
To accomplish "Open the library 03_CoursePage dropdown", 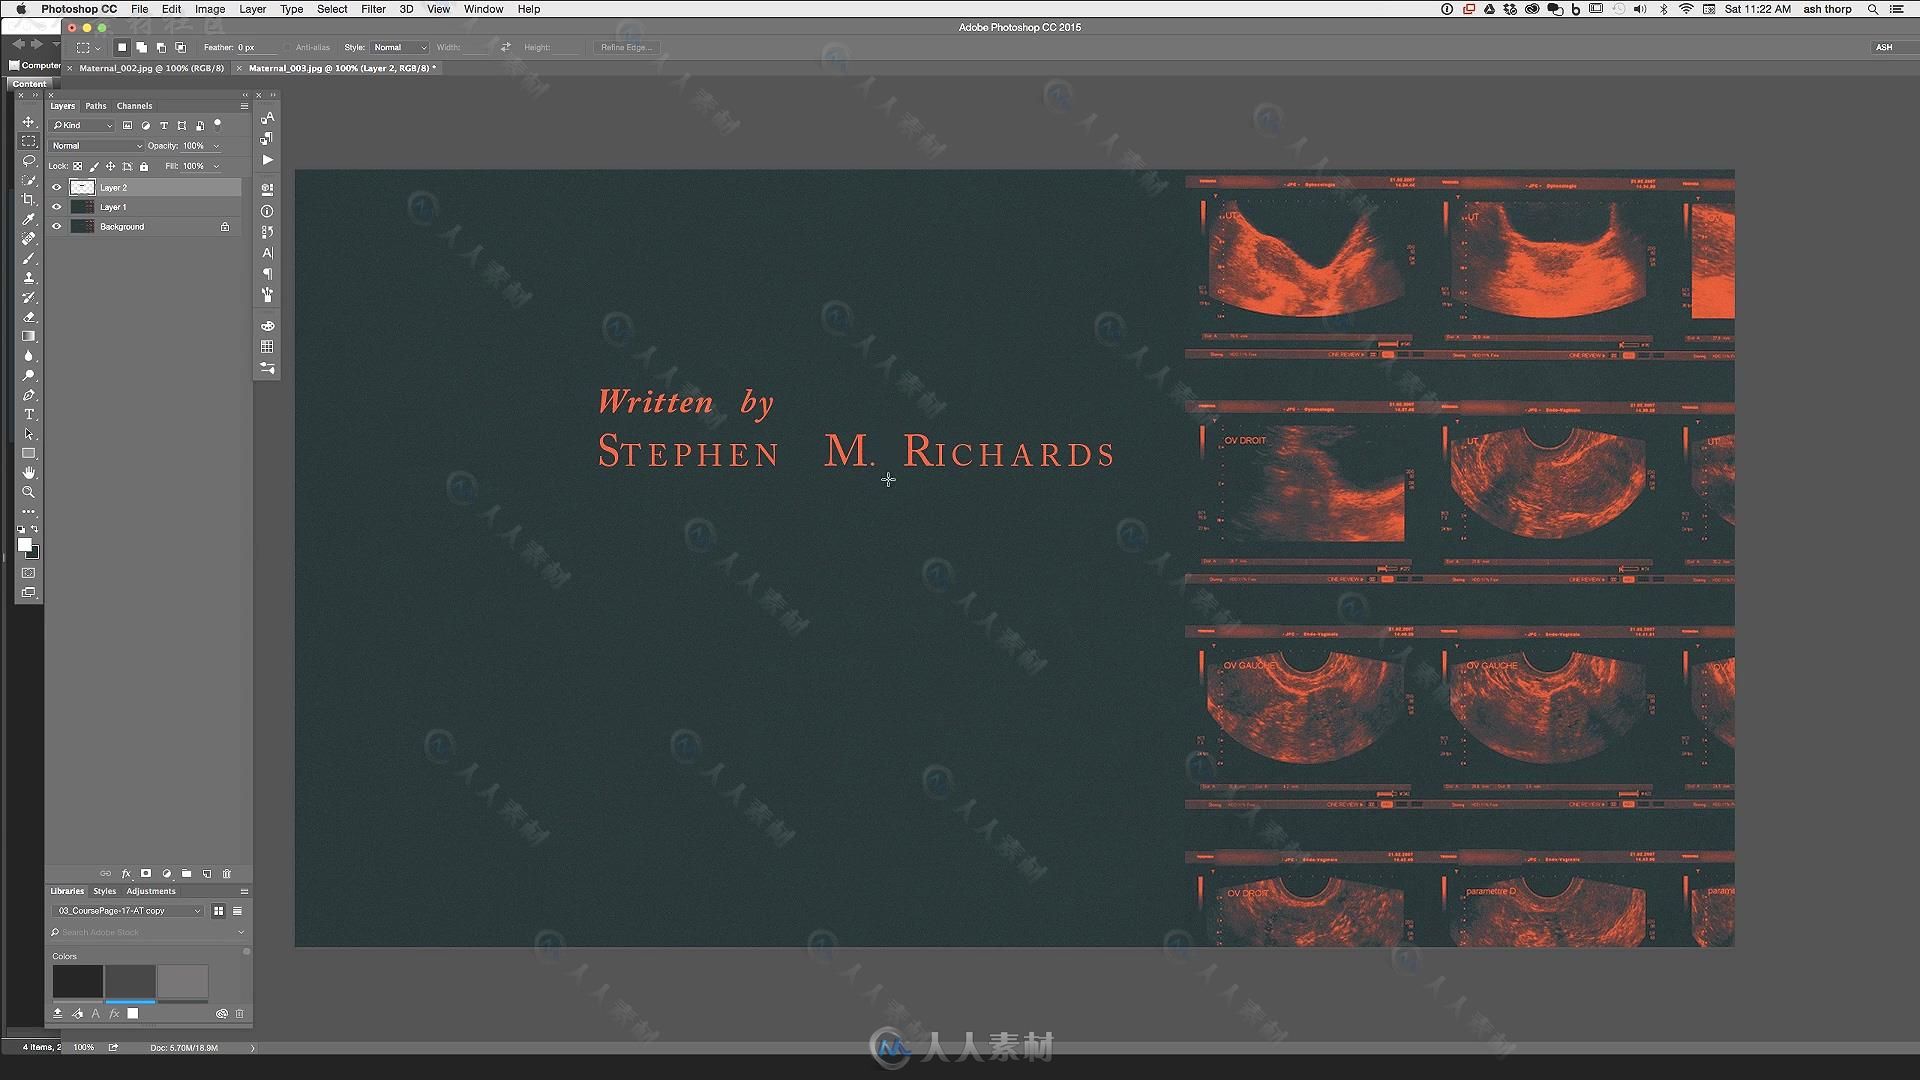I will 128,911.
